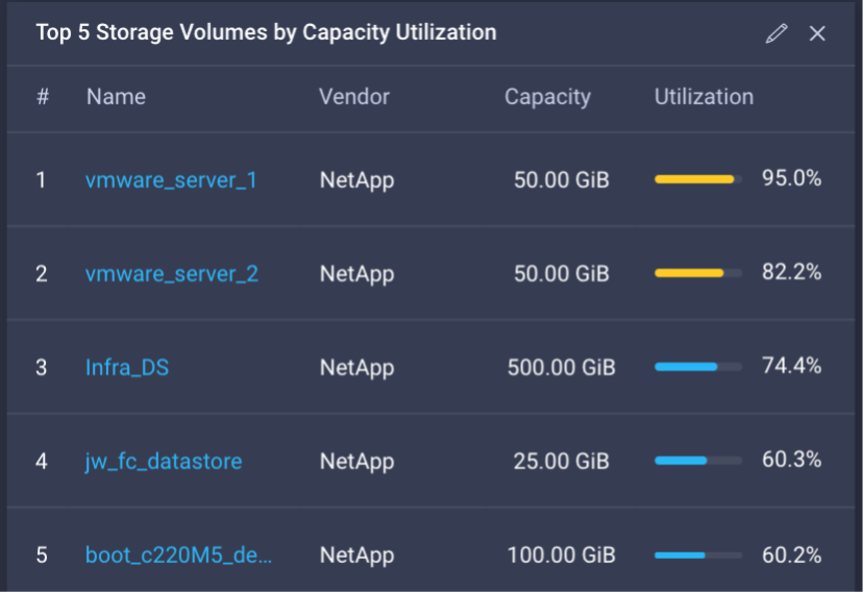Image resolution: width=866 pixels, height=595 pixels.
Task: Close the Top 5 Storage Volumes widget
Action: click(x=817, y=33)
